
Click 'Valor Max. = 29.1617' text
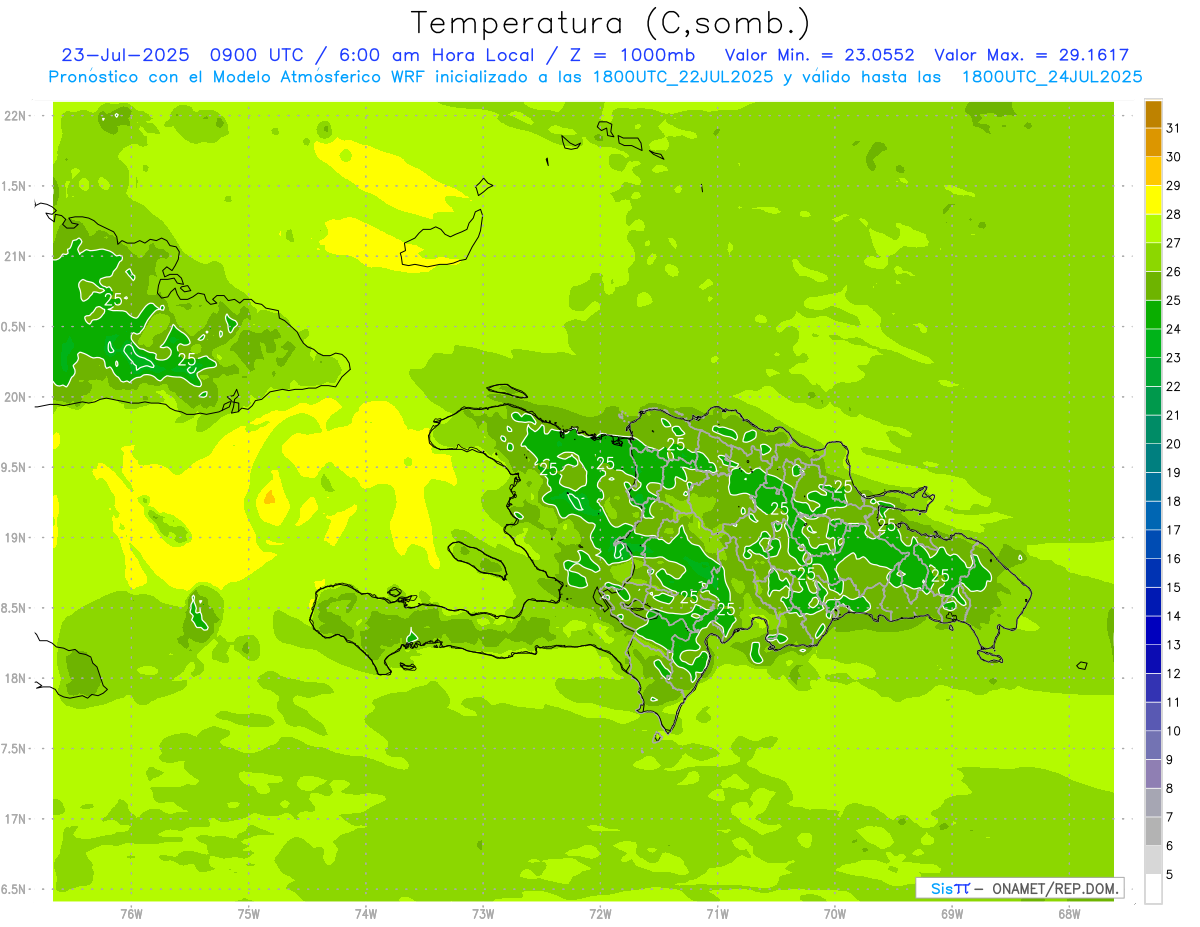[x=1032, y=56]
